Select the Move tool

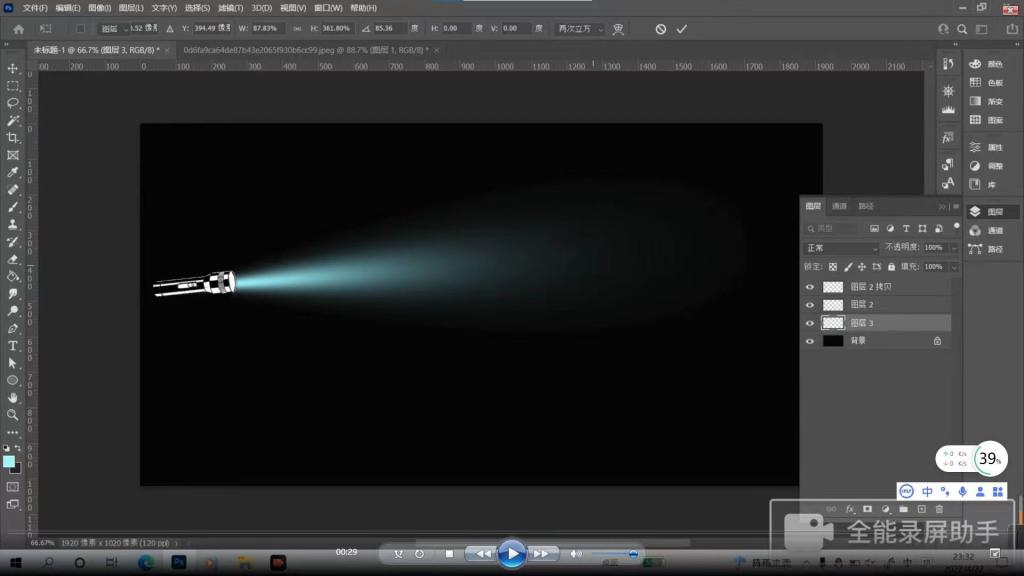(x=13, y=68)
